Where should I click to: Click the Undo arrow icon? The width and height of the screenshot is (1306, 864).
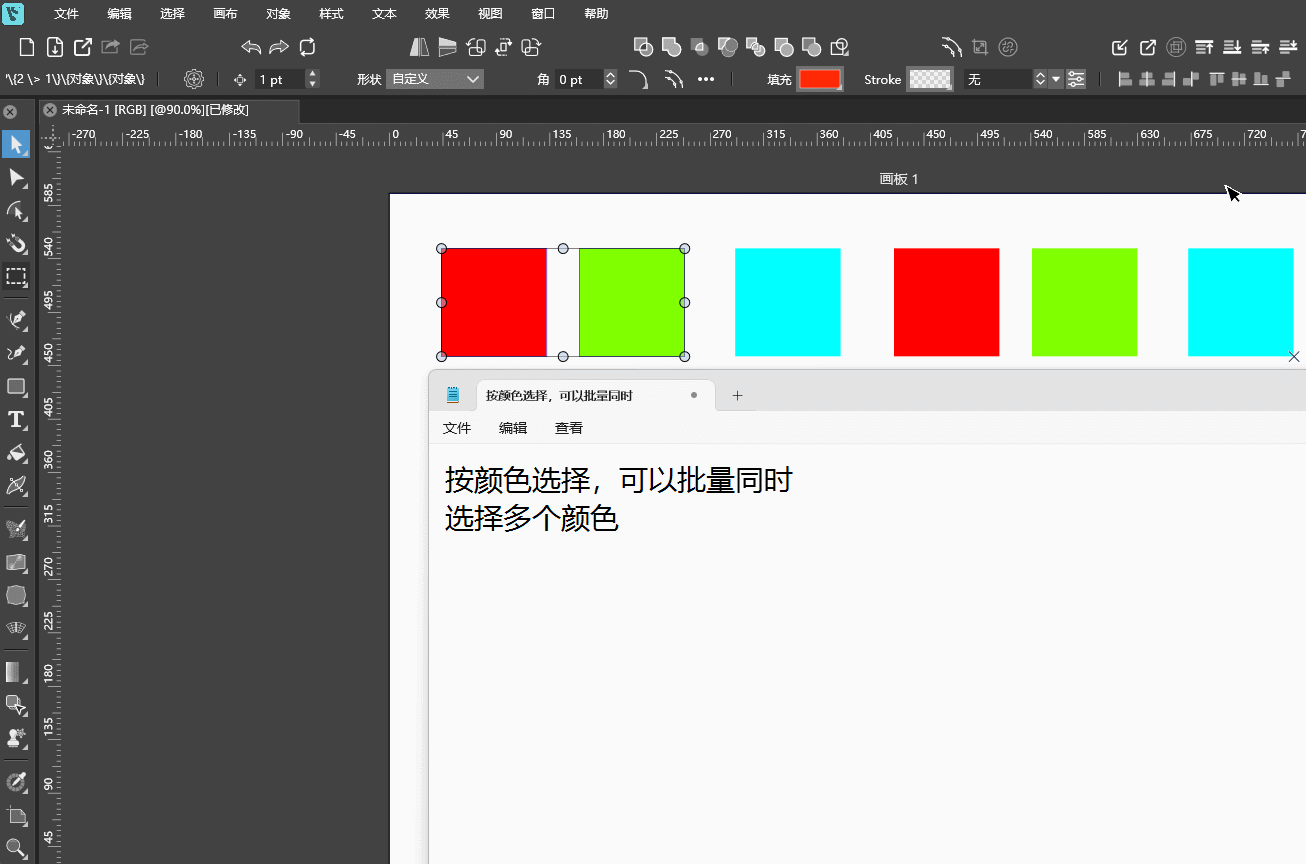(251, 47)
